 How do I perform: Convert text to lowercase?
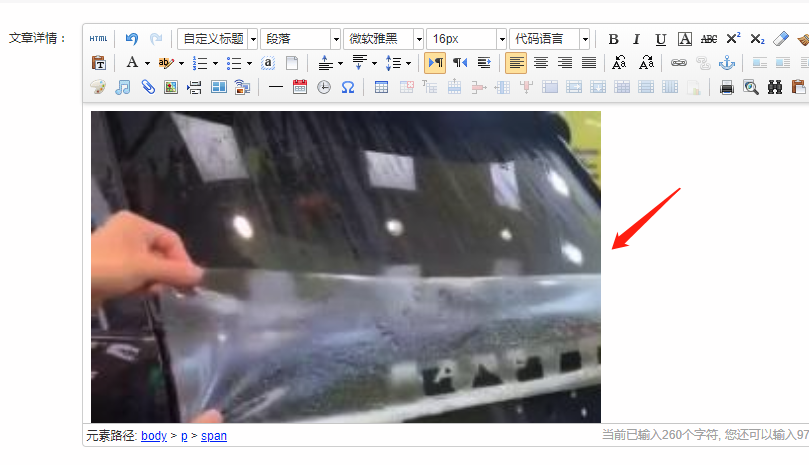tap(646, 63)
